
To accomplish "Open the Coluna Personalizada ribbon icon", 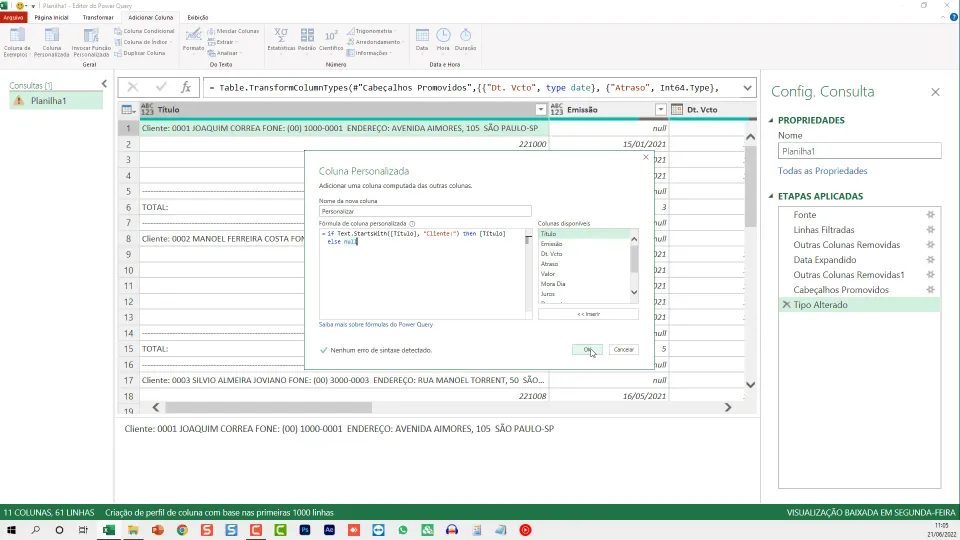I will click(x=51, y=42).
